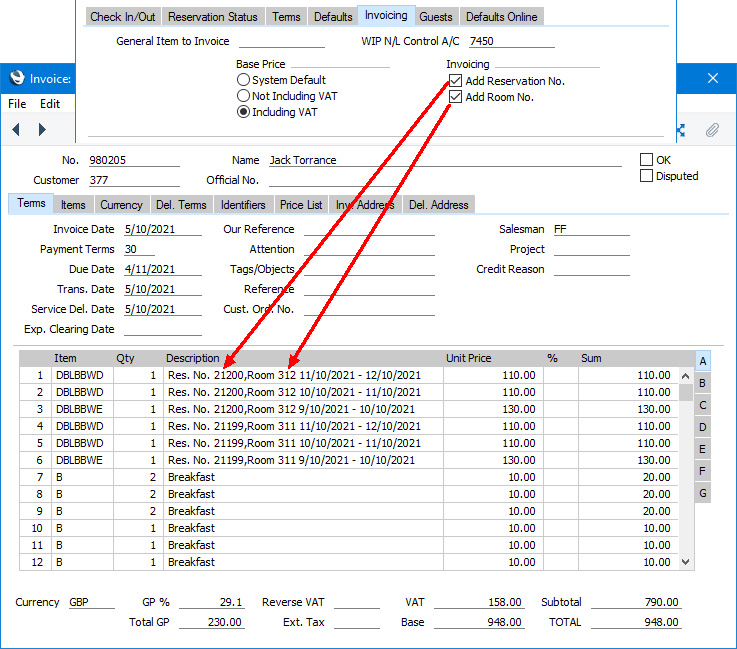This screenshot has width=737, height=649.
Task: Select the Invoicing settings tab
Action: [386, 16]
